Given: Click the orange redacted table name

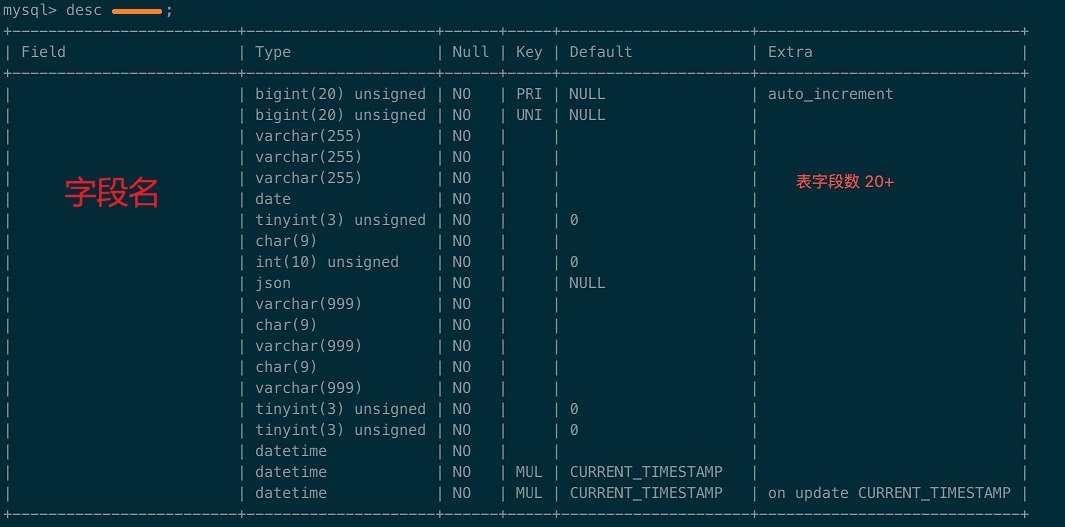Looking at the screenshot, I should [x=137, y=11].
